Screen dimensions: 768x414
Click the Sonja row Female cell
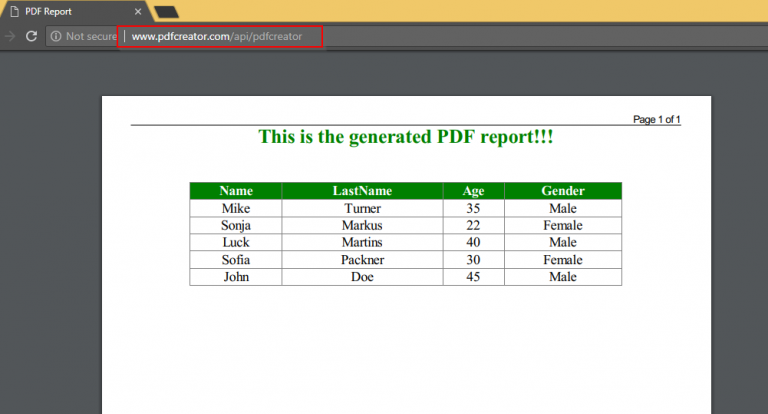tap(563, 225)
